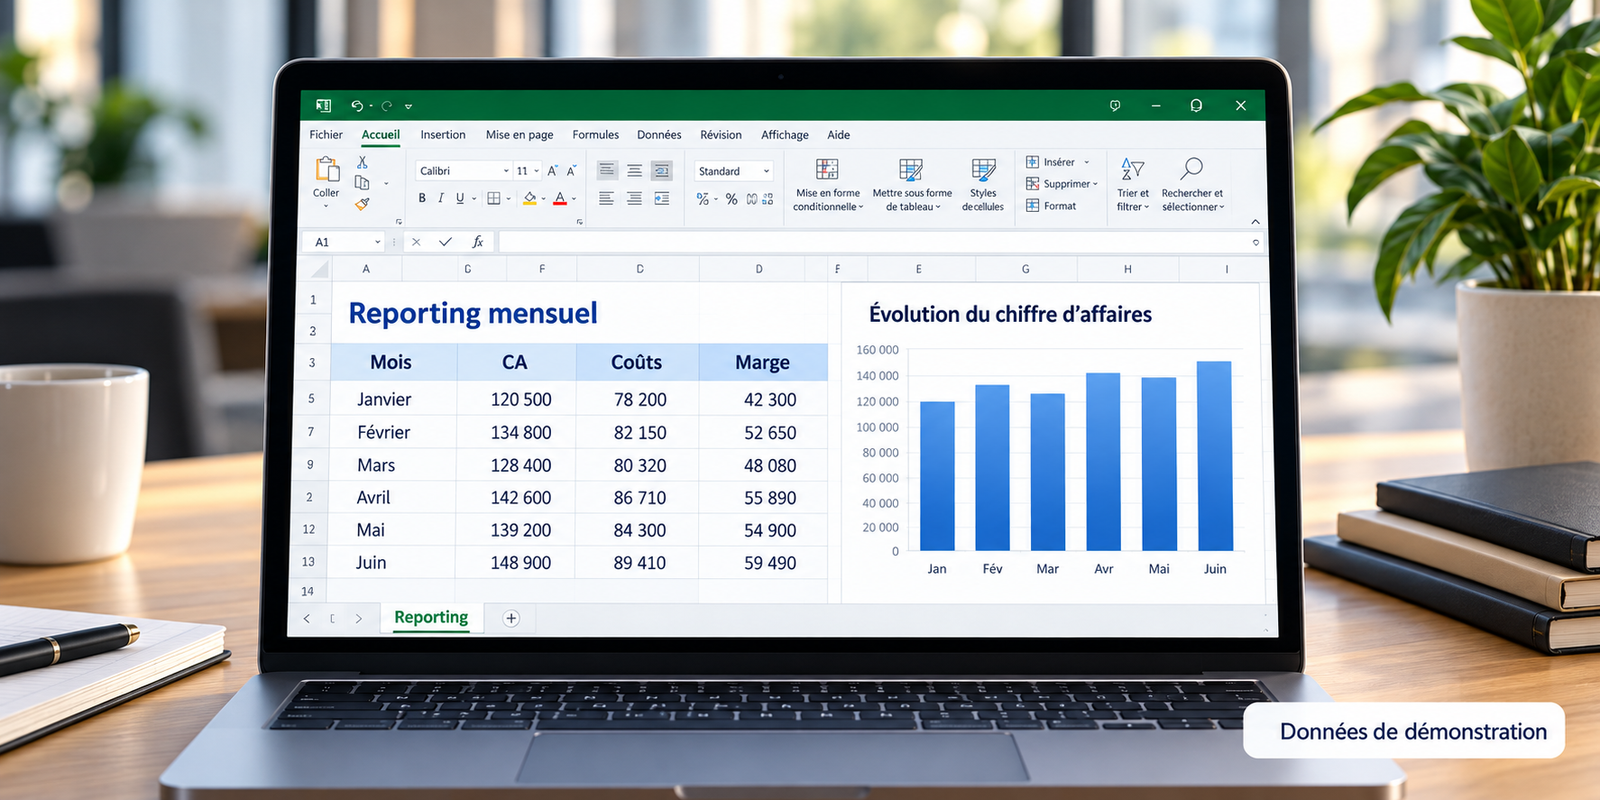Screen dimensions: 1600x800
Task: Add a new sheet with plus button
Action: click(x=511, y=618)
